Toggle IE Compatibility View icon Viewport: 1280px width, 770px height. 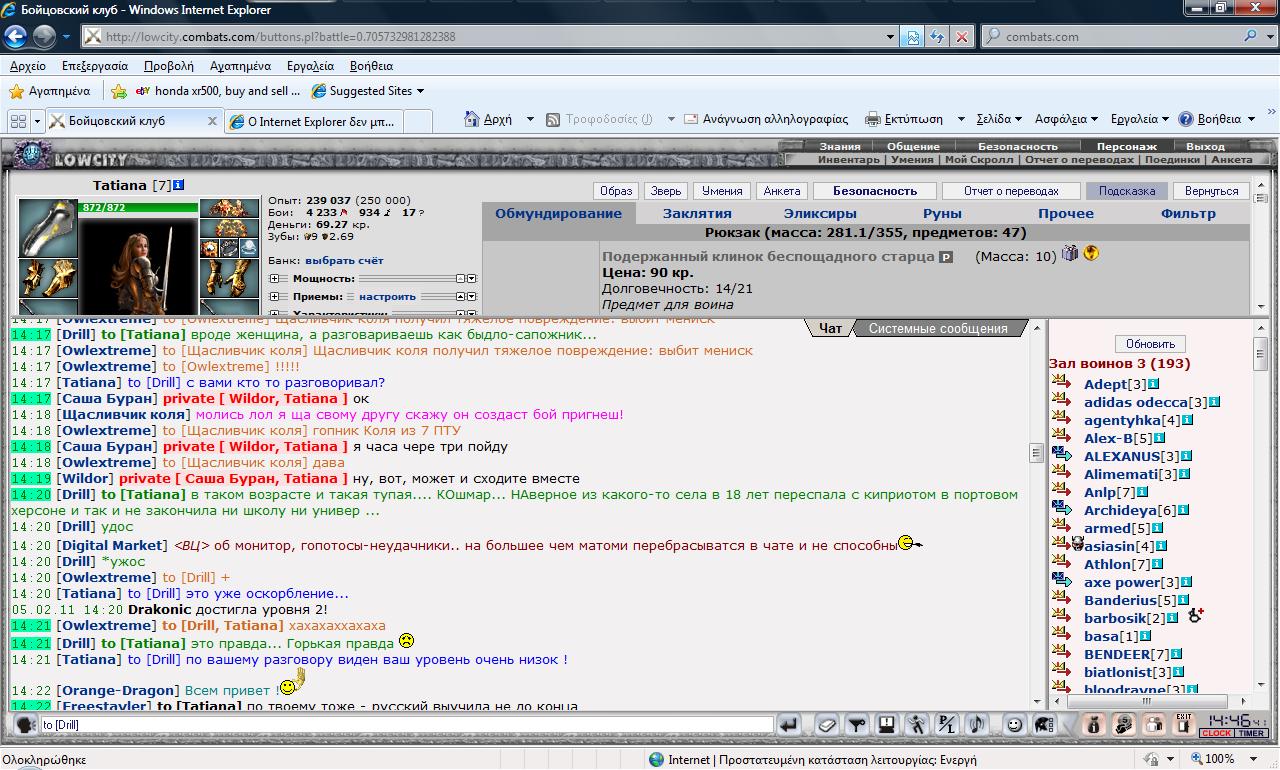coord(912,36)
